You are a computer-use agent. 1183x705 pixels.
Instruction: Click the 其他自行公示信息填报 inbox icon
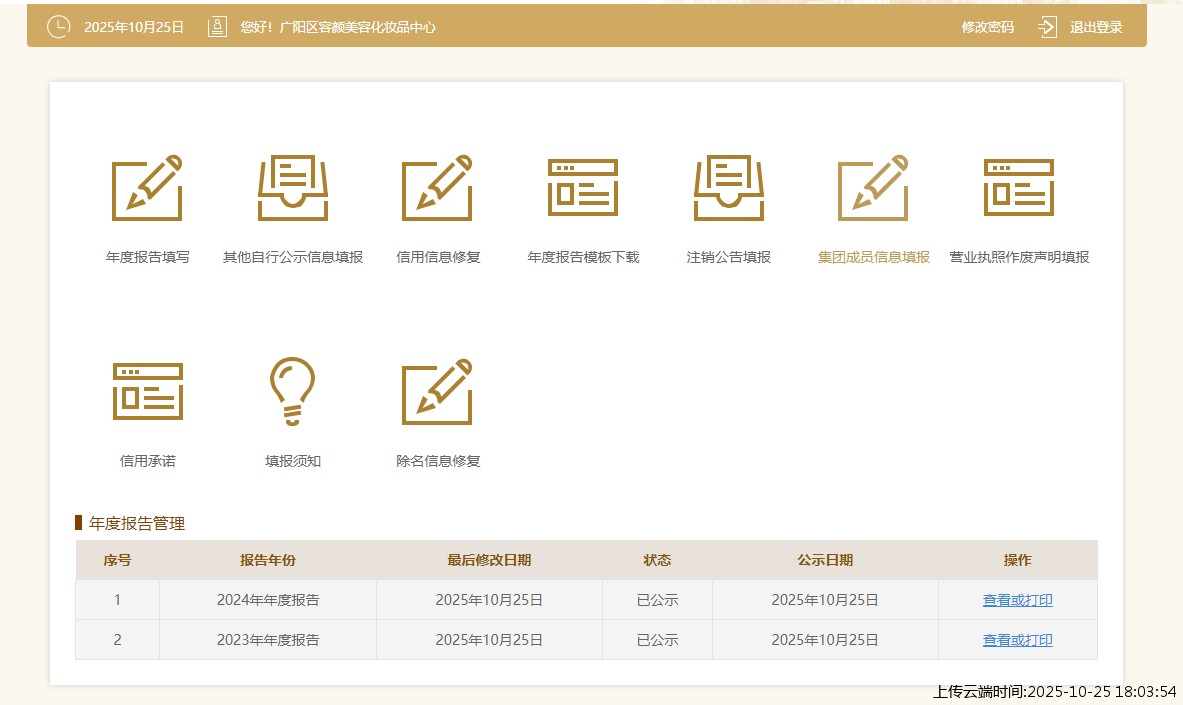point(293,188)
